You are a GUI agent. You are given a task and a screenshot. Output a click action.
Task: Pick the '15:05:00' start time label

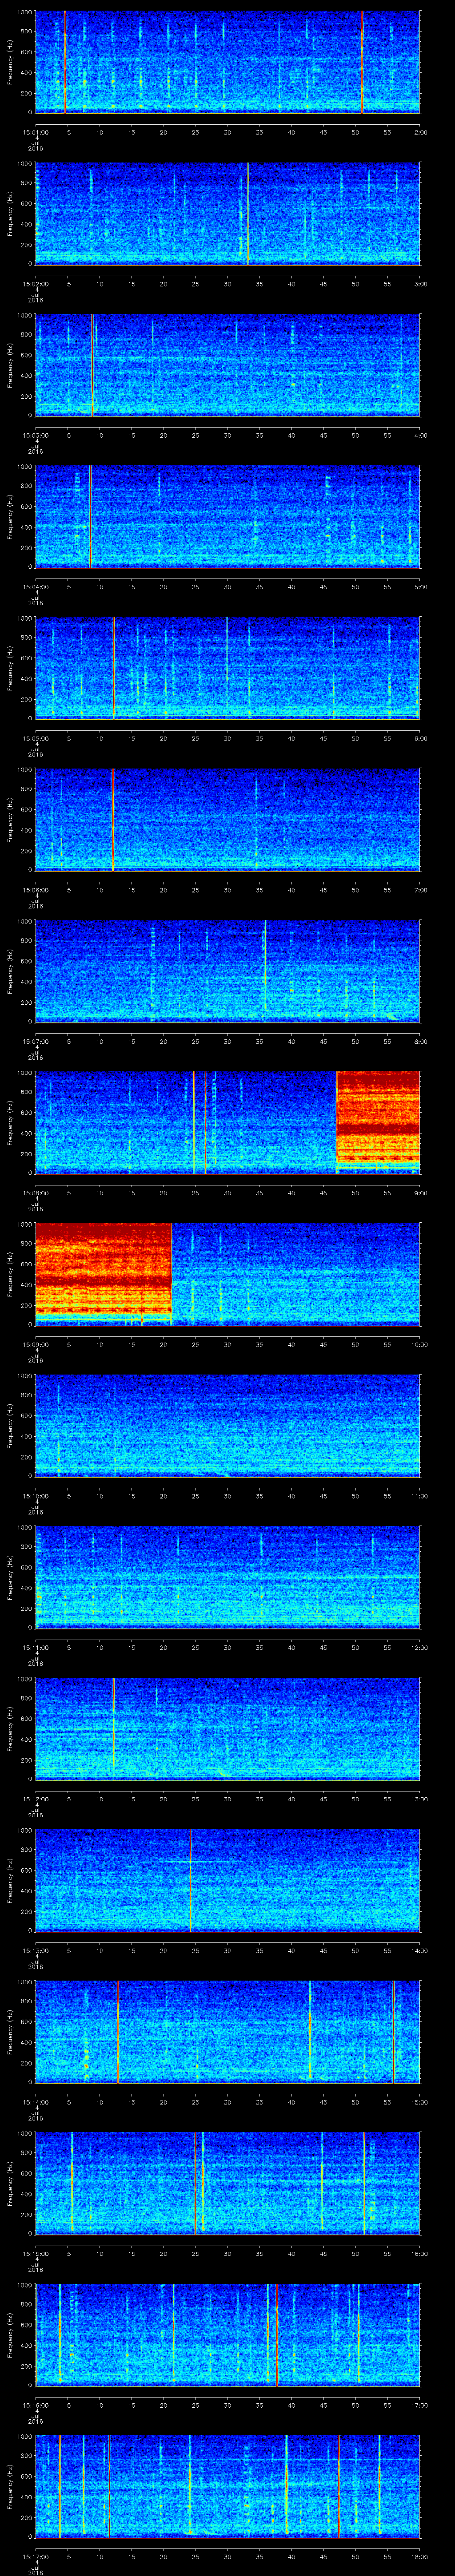coord(35,739)
